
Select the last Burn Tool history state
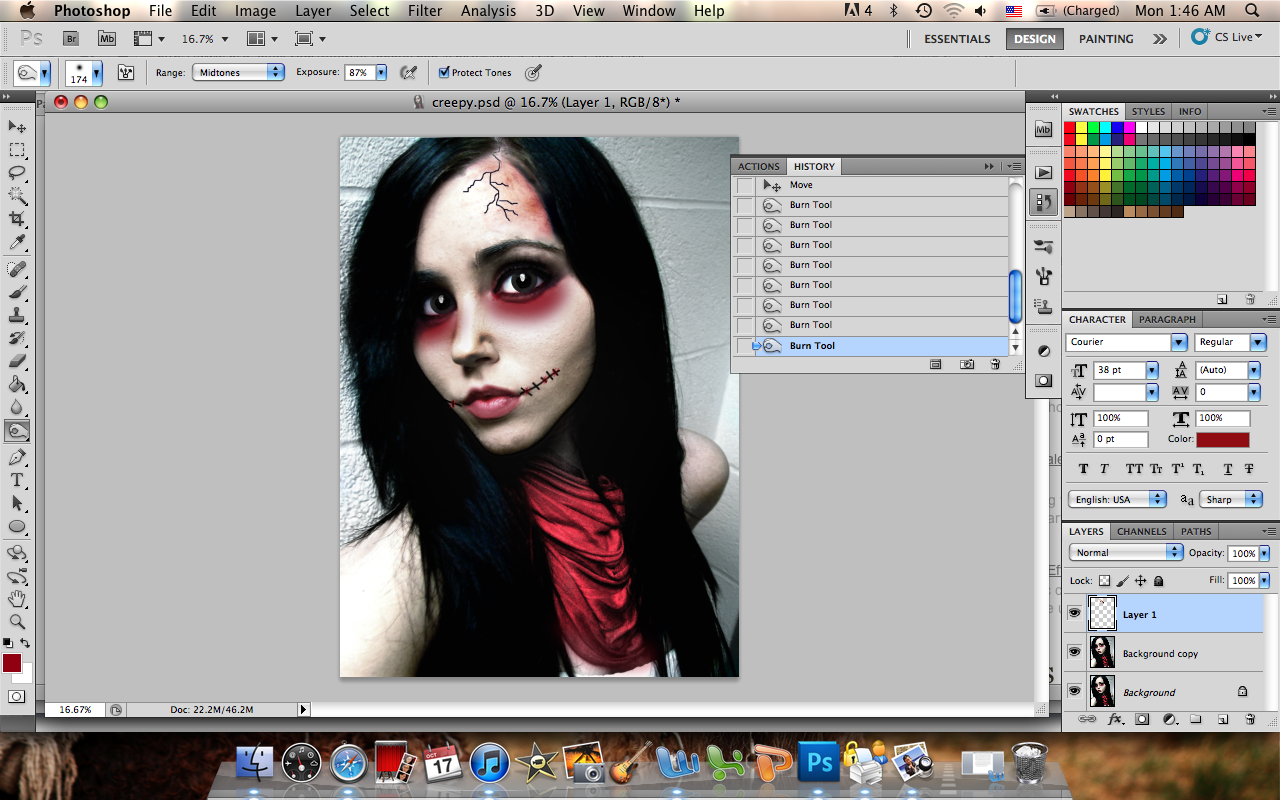coord(870,346)
